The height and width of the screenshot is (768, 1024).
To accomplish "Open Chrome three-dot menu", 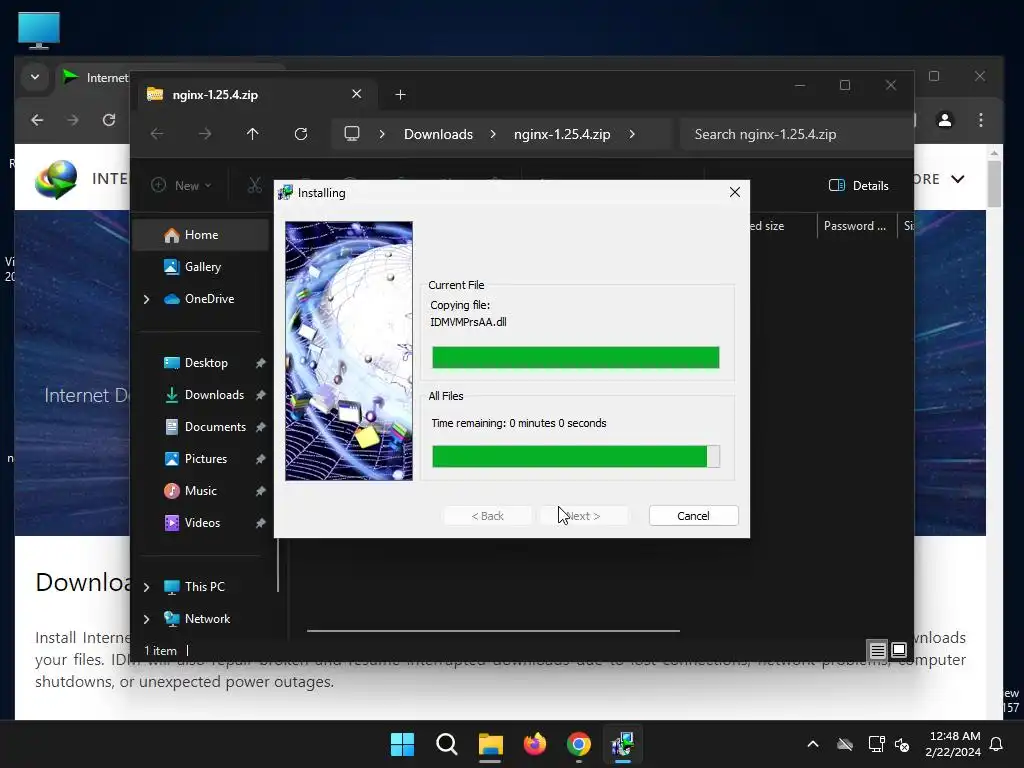I will [981, 120].
